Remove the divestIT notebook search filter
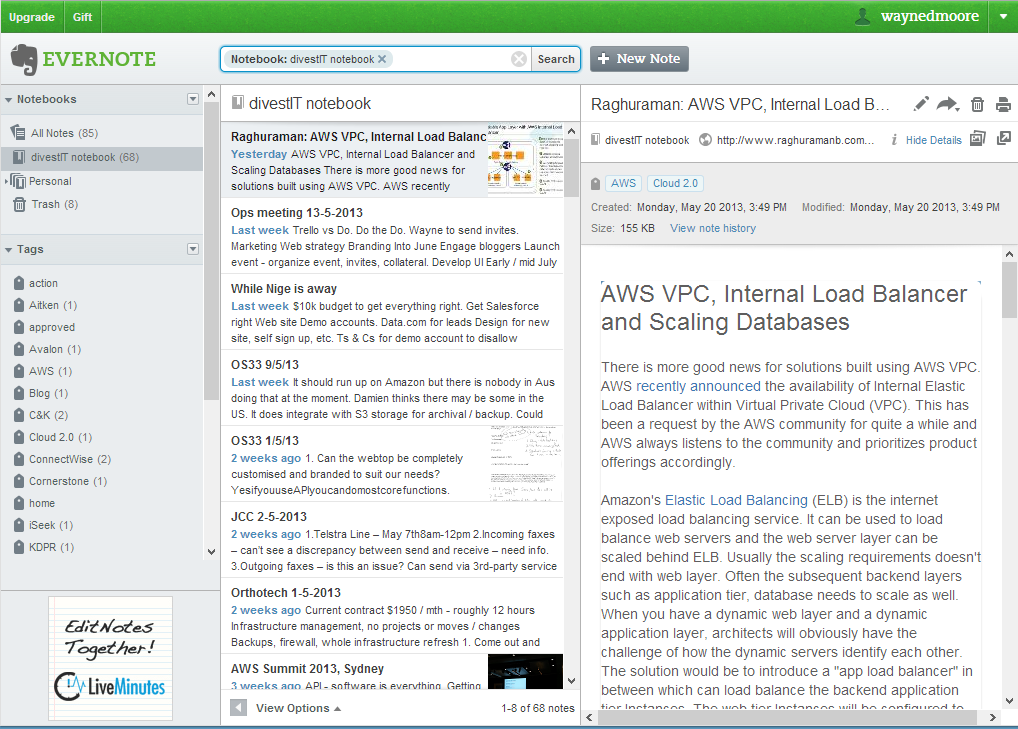The image size is (1018, 729). [x=382, y=59]
